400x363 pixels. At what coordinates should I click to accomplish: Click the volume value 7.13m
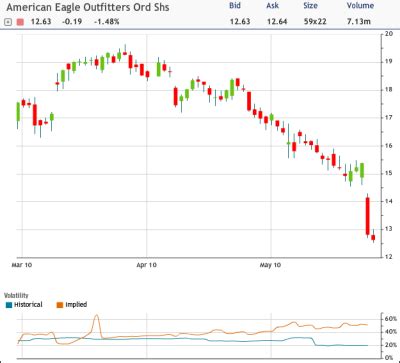359,22
